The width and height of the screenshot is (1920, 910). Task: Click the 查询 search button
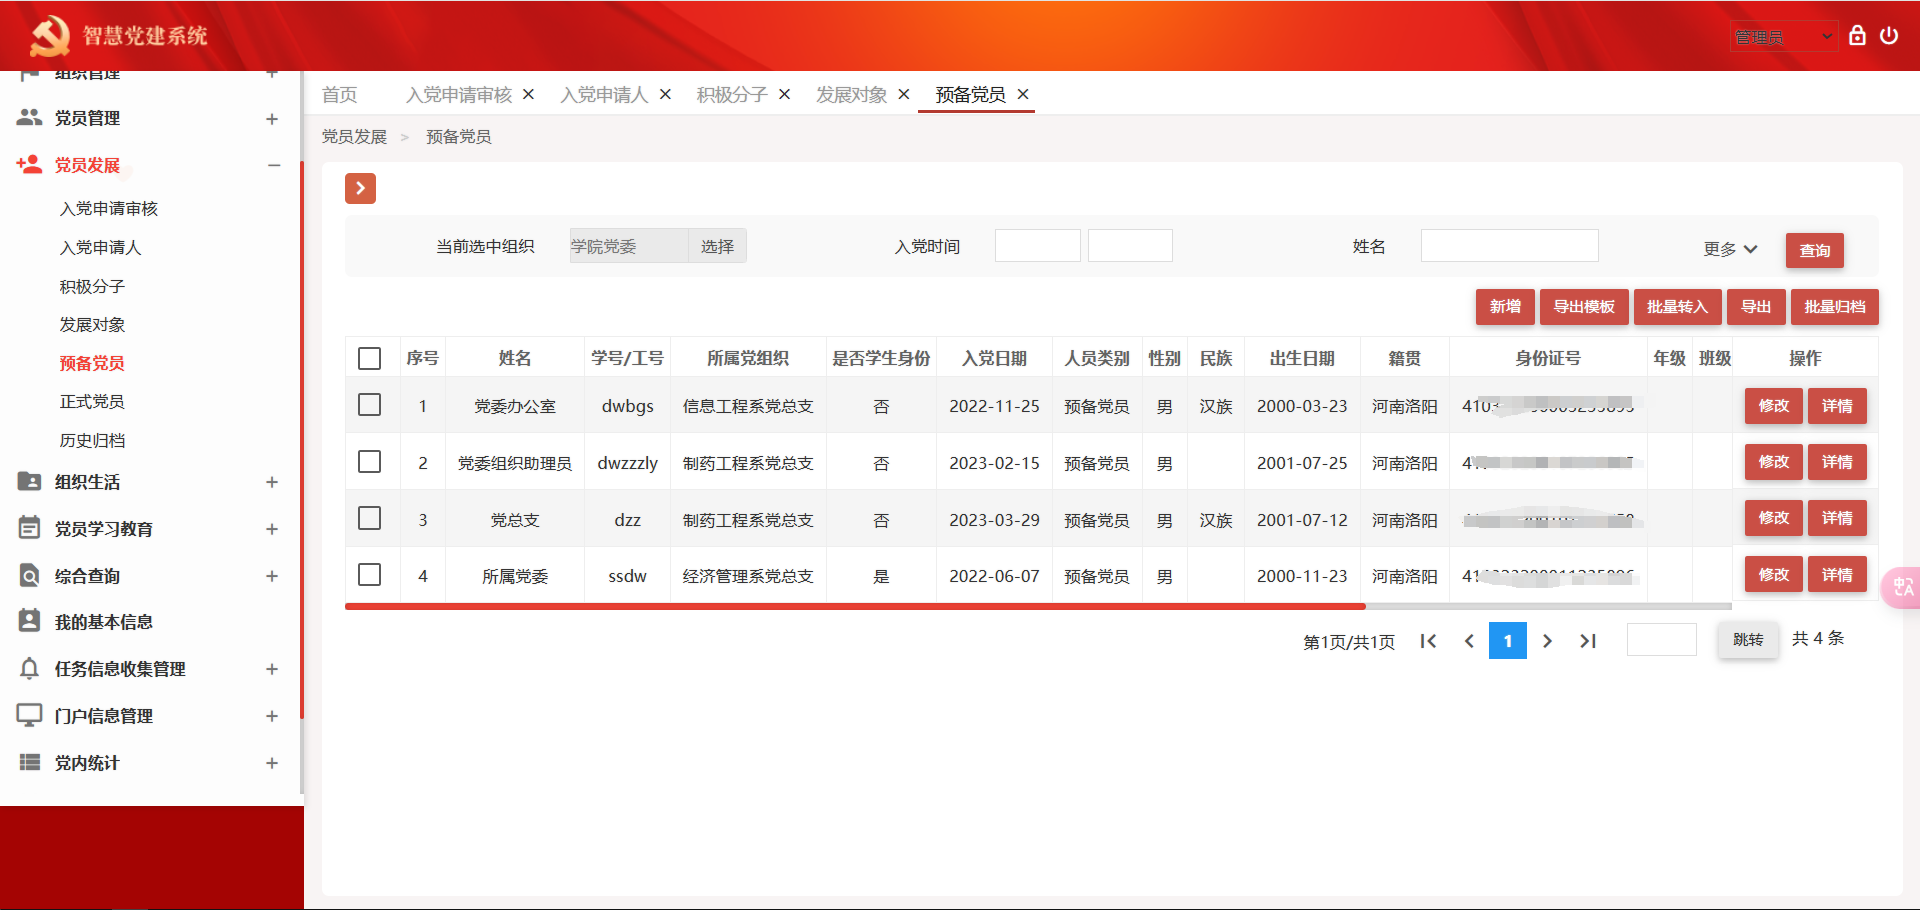(1815, 250)
